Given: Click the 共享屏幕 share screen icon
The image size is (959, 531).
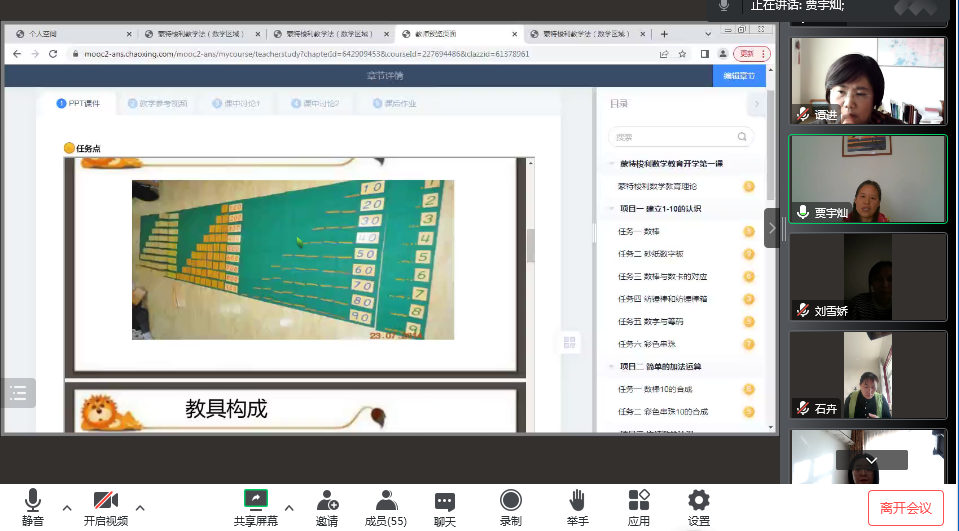Looking at the screenshot, I should pos(257,501).
